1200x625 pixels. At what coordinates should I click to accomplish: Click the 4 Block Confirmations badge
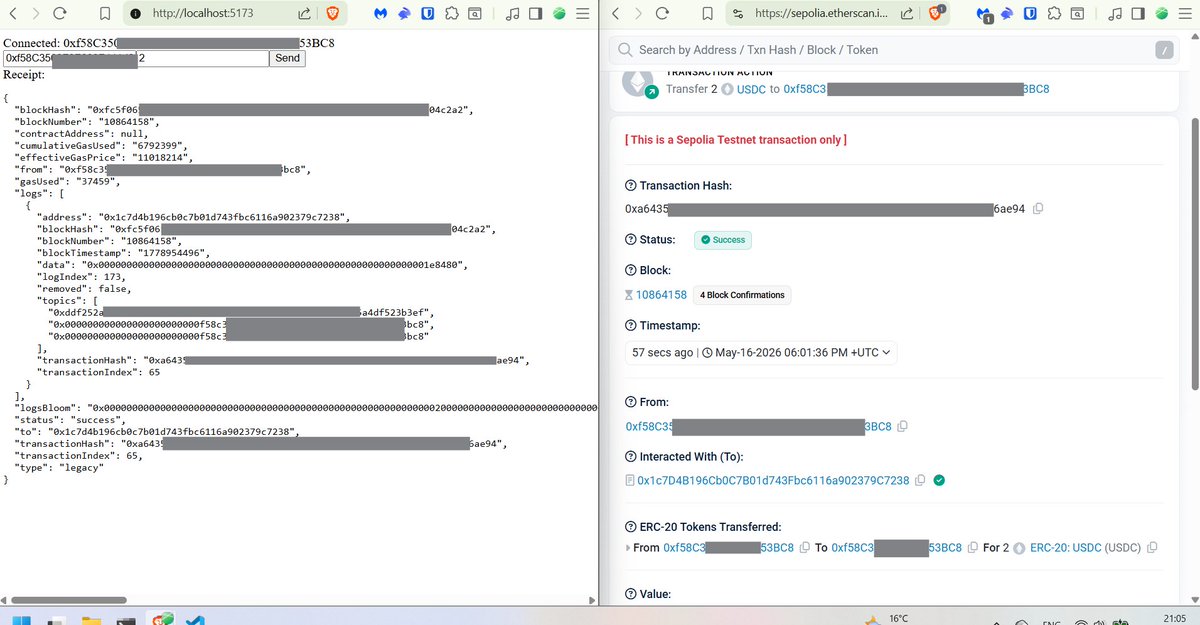(743, 295)
